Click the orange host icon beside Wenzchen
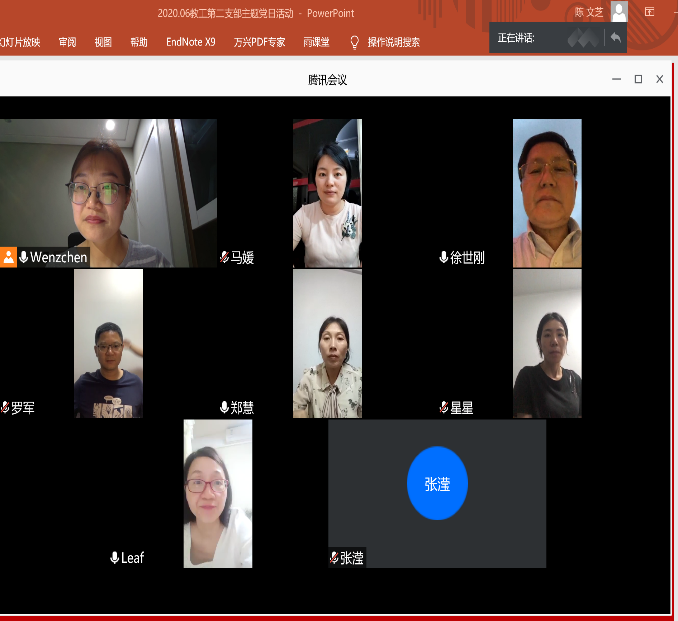 pyautogui.click(x=8, y=258)
